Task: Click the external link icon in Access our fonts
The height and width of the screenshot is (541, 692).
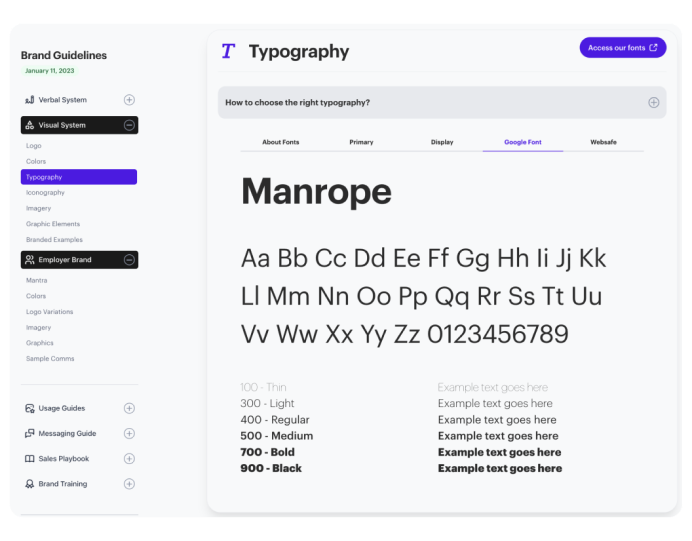Action: coord(654,47)
